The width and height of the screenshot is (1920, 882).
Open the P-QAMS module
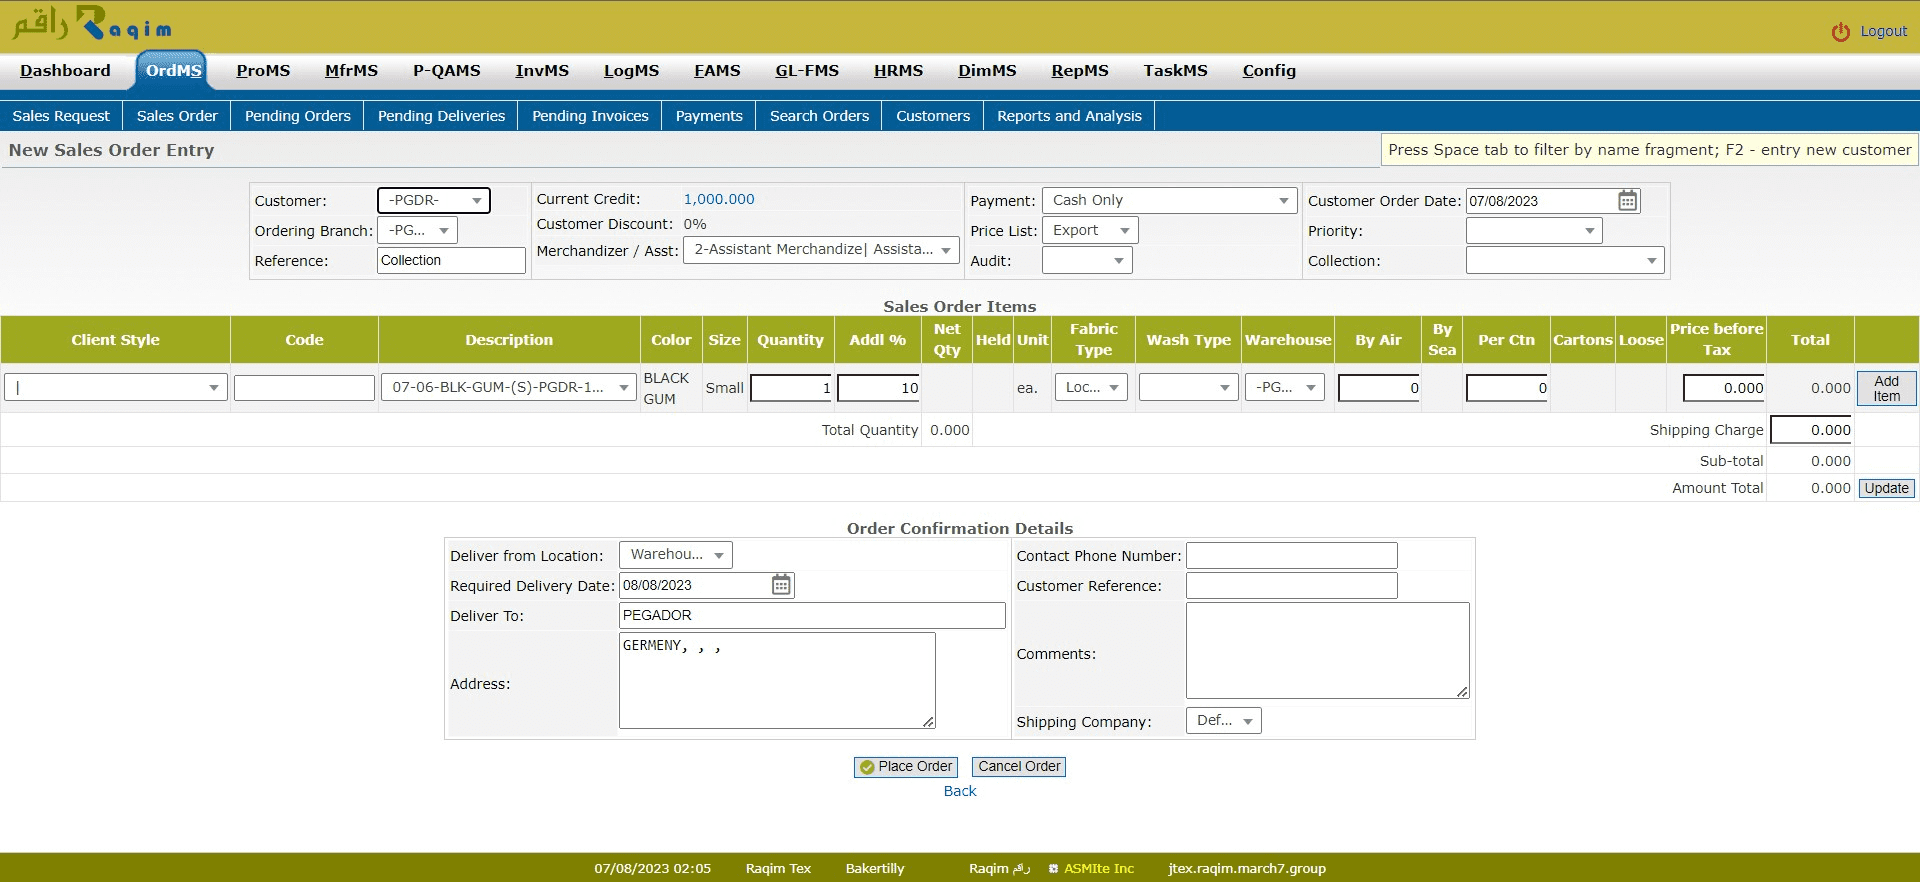[x=447, y=71]
